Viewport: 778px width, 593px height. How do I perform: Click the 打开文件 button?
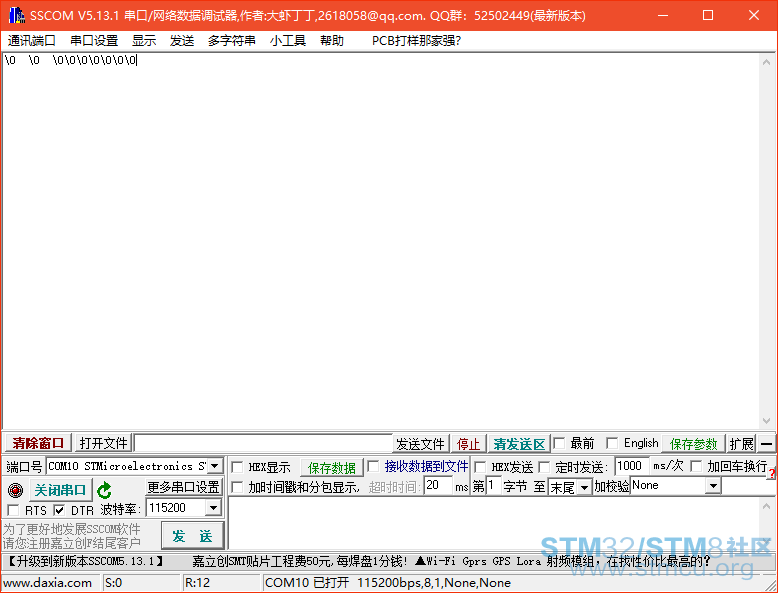pyautogui.click(x=103, y=443)
